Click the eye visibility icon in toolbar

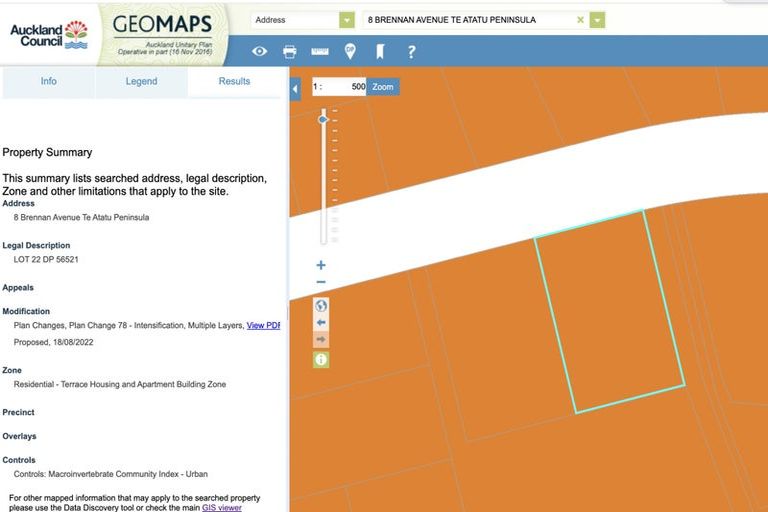pos(259,51)
